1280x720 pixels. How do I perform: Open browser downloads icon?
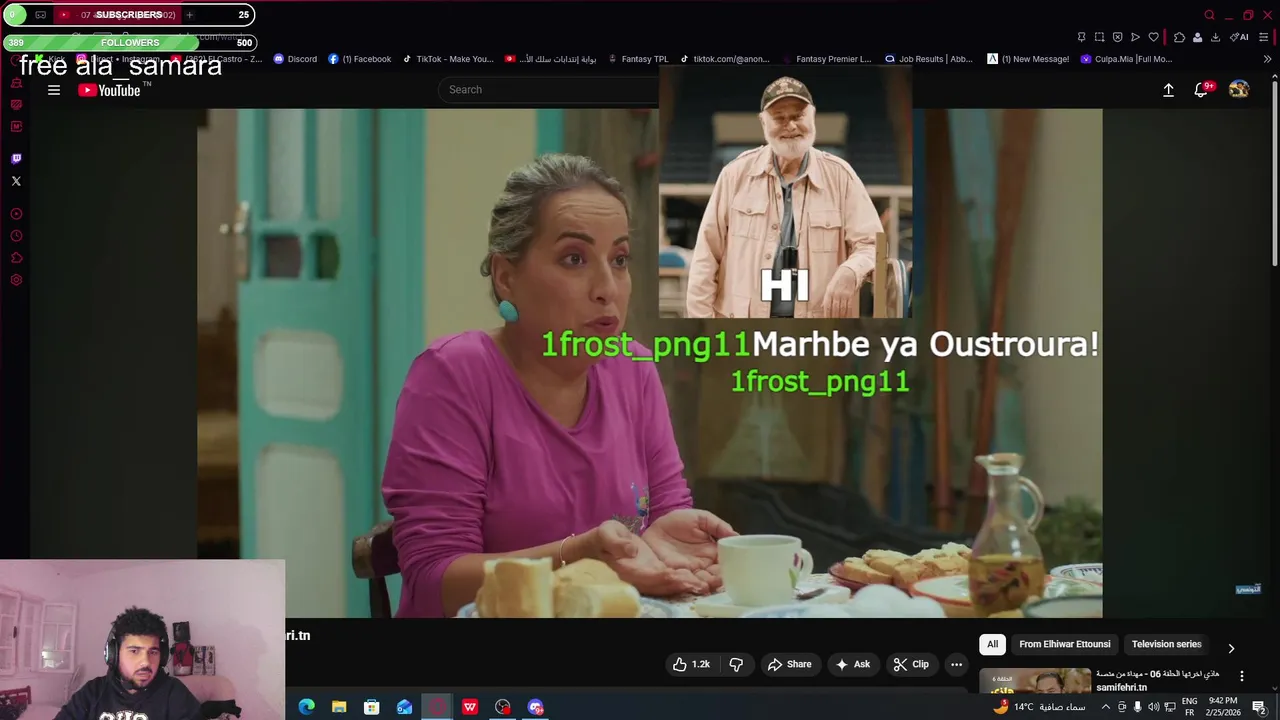click(x=1215, y=37)
